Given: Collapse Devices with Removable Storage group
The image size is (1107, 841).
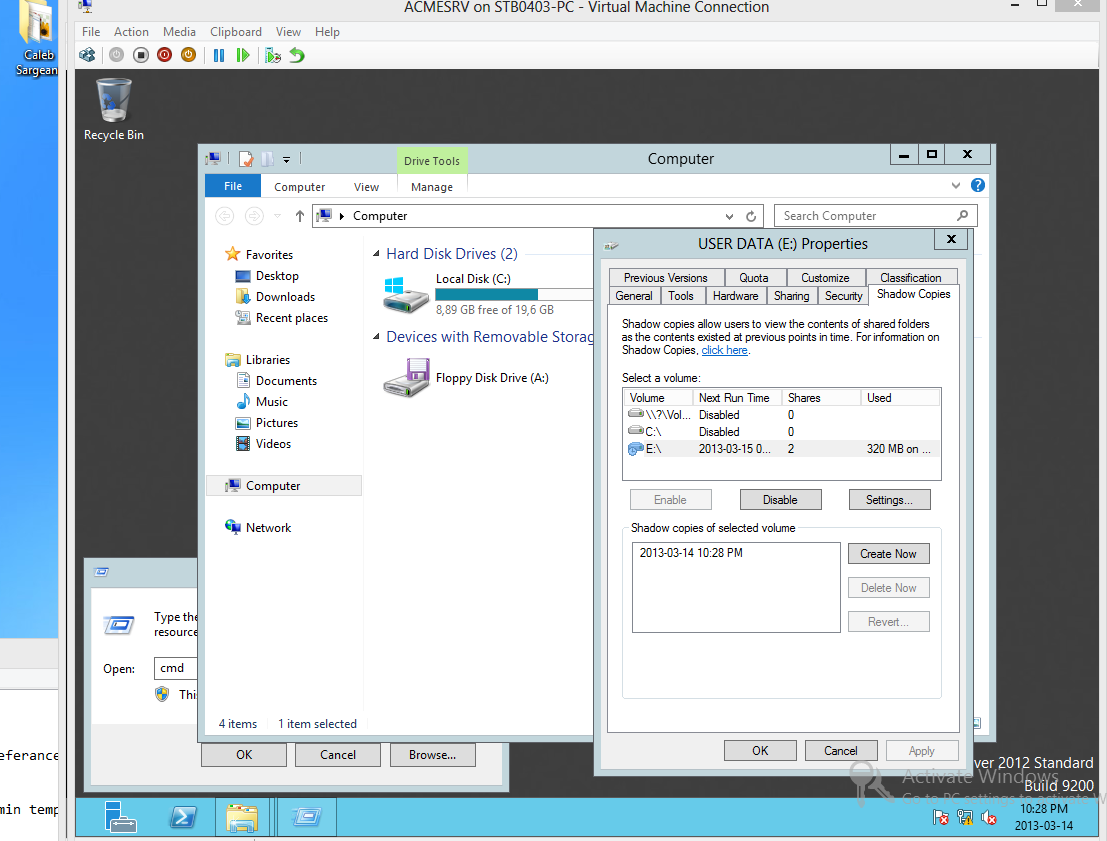Looking at the screenshot, I should (x=376, y=337).
